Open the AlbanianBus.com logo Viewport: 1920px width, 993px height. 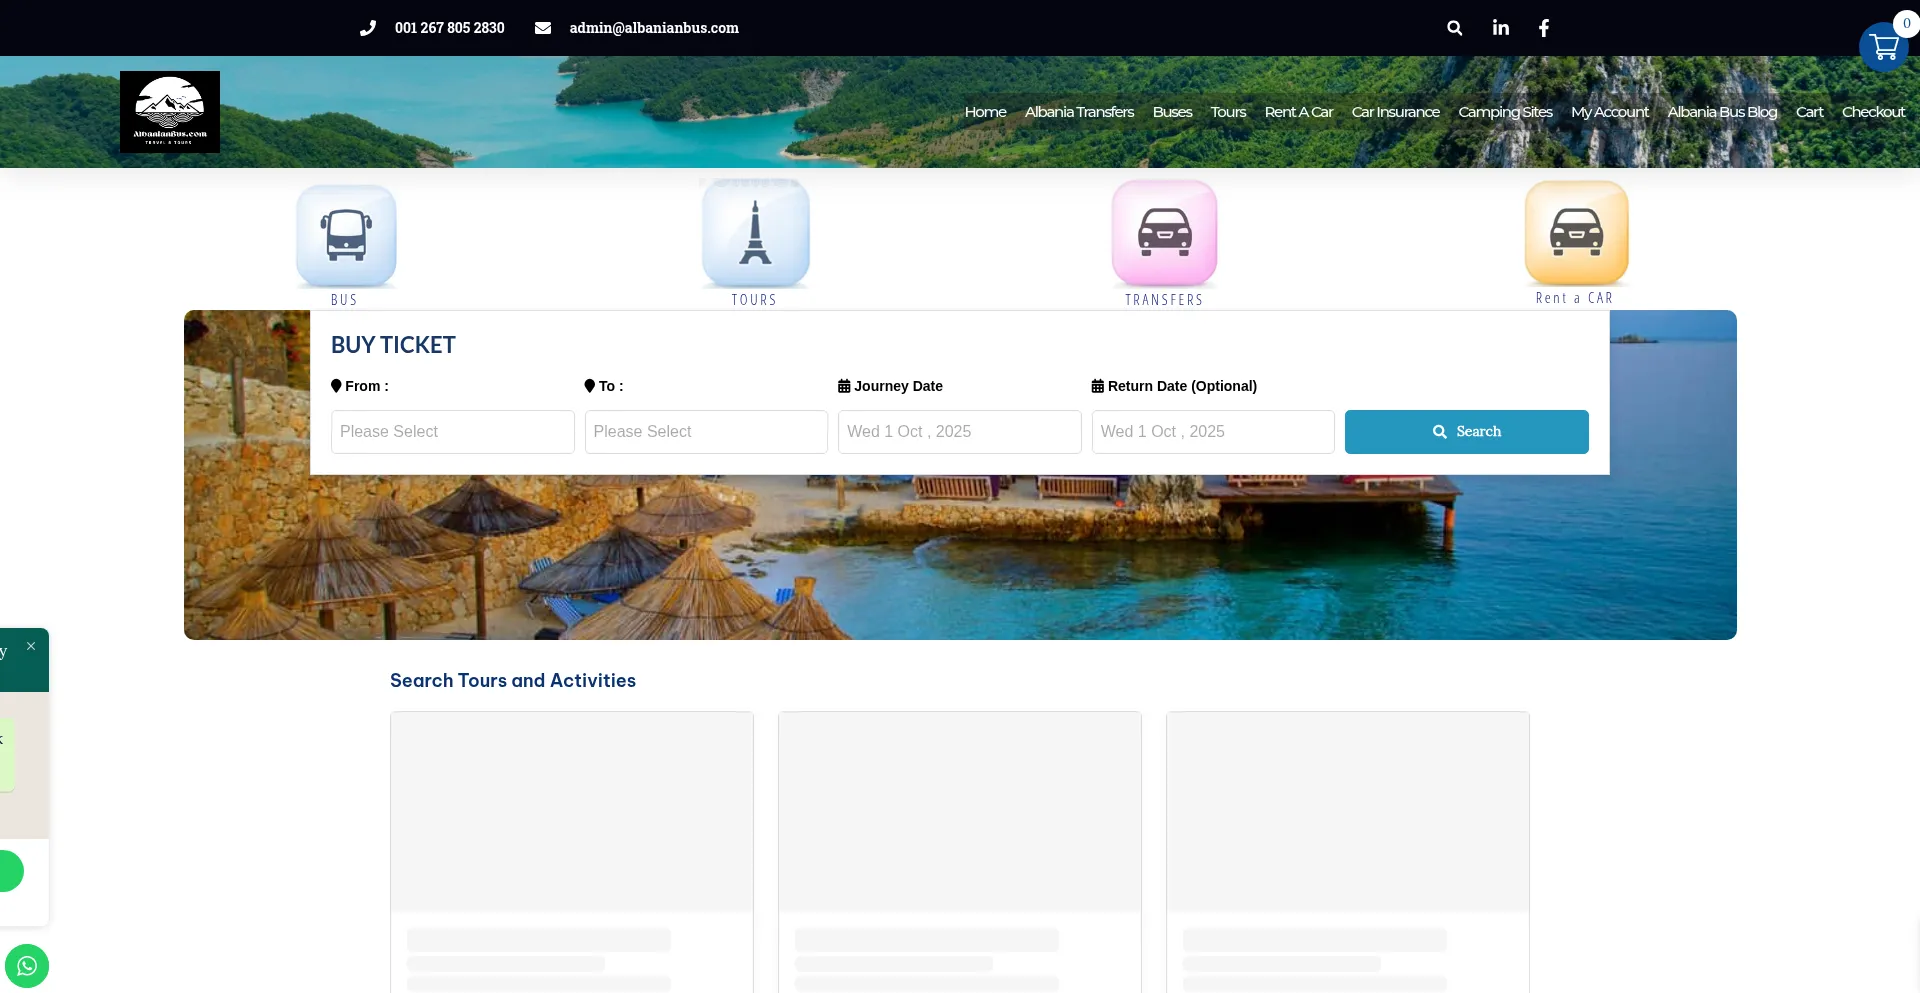[170, 112]
